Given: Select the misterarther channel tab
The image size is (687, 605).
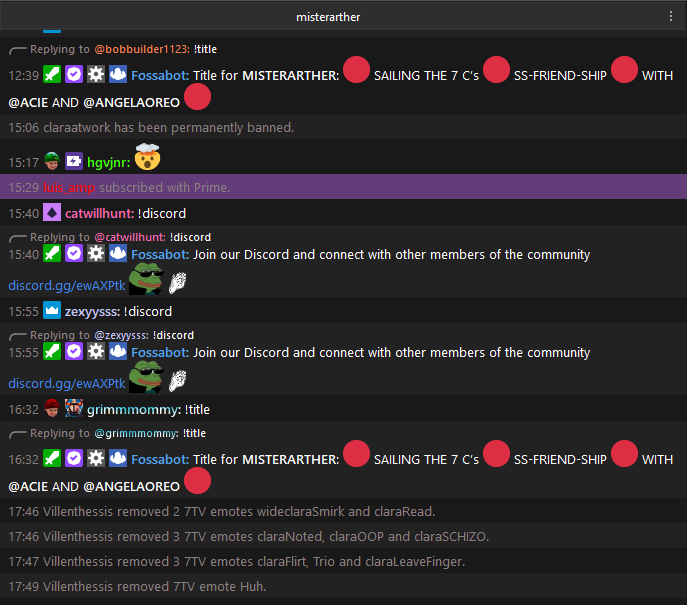Looking at the screenshot, I should (x=328, y=17).
